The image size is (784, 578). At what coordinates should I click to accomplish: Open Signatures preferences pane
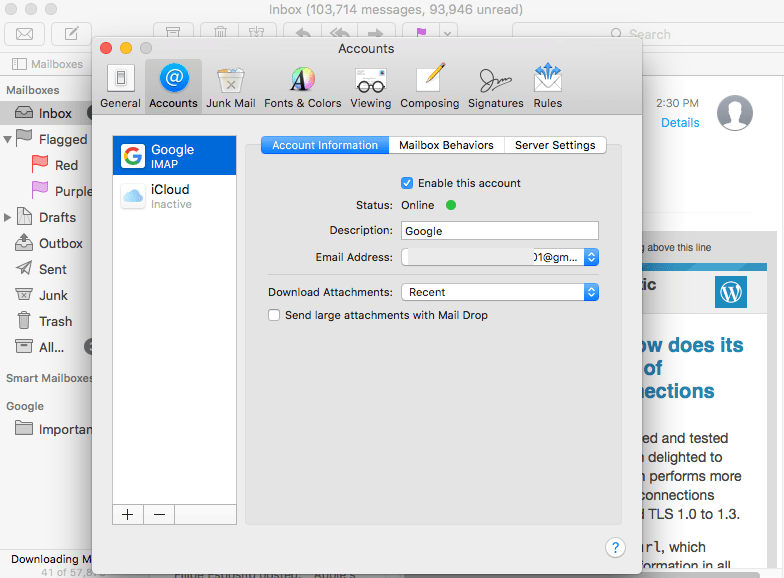point(495,86)
